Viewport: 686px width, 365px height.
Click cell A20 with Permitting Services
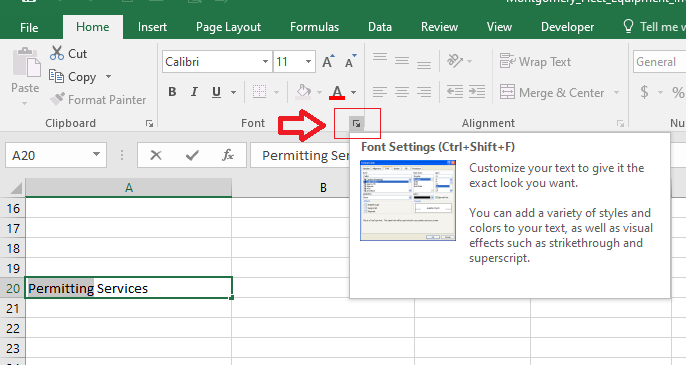point(129,288)
